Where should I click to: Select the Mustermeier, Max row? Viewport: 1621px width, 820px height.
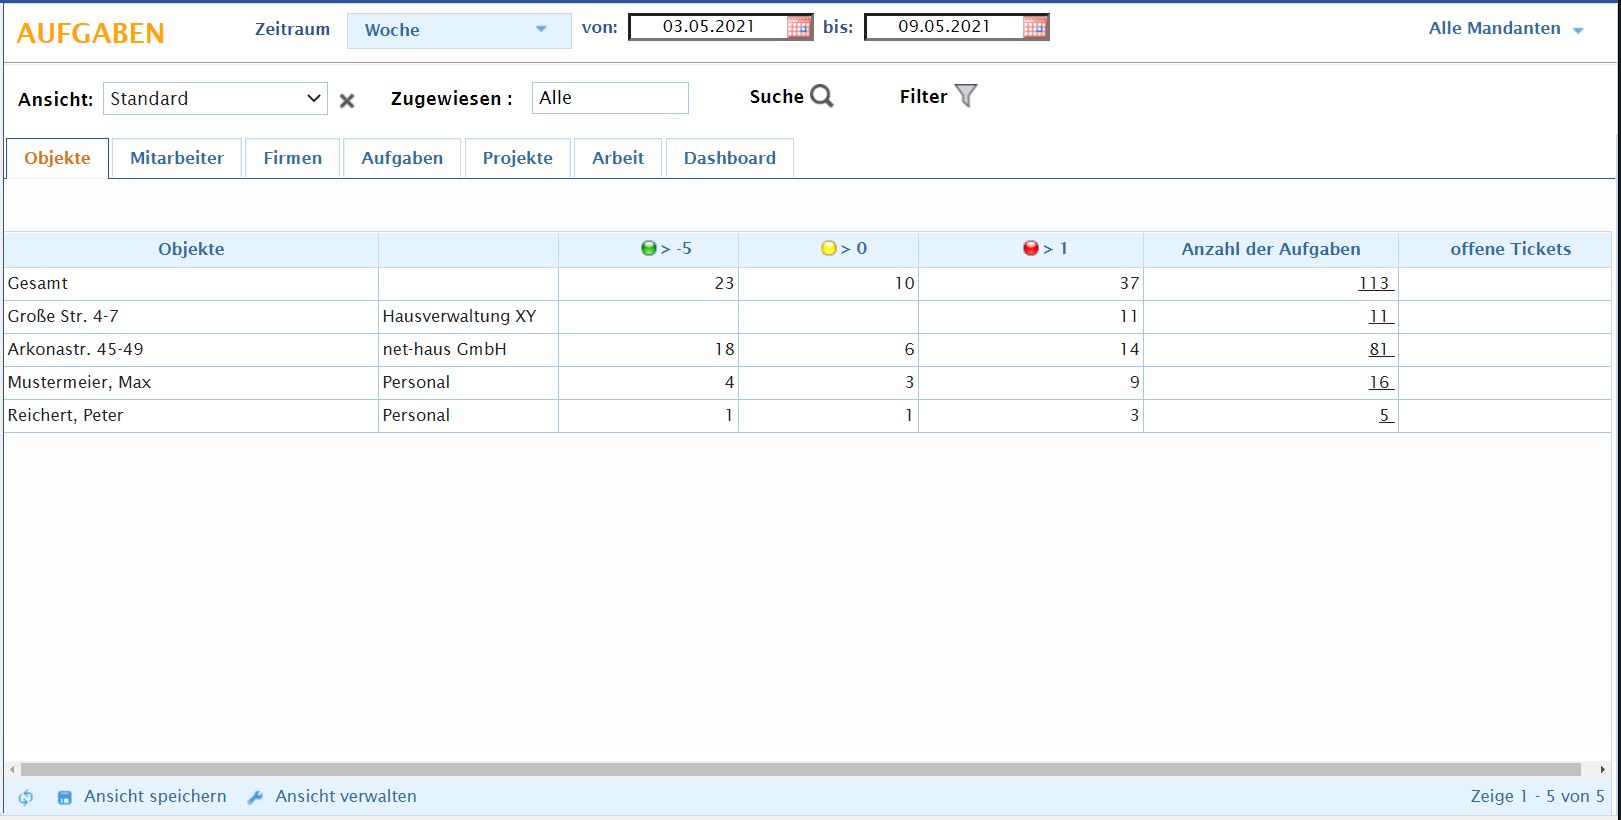pos(807,382)
